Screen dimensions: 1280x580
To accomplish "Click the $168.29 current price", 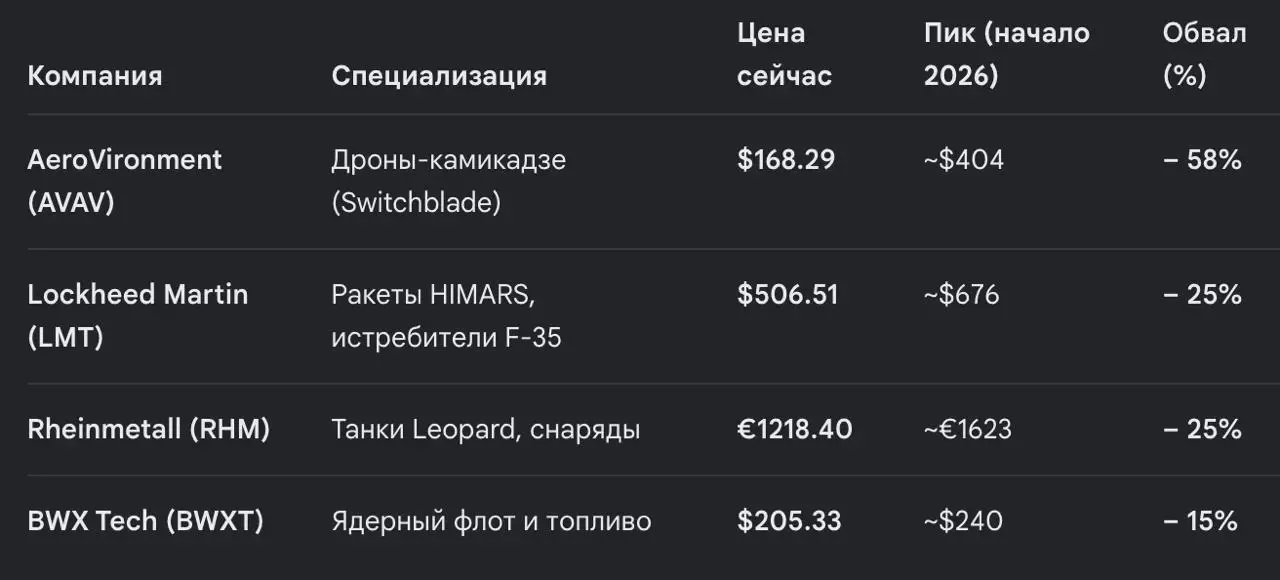I will pos(786,160).
